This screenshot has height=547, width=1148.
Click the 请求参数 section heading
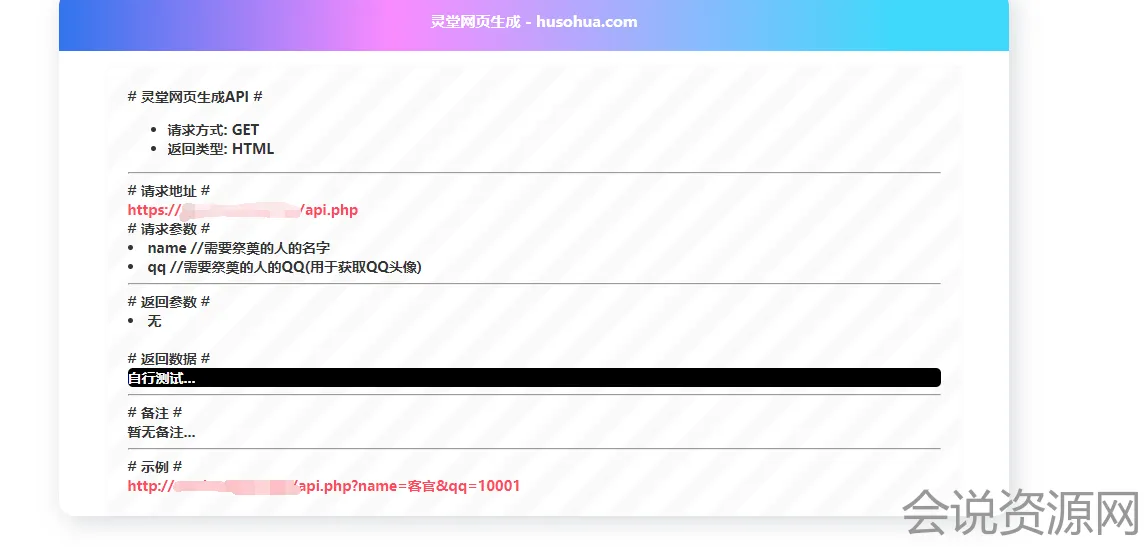click(169, 229)
